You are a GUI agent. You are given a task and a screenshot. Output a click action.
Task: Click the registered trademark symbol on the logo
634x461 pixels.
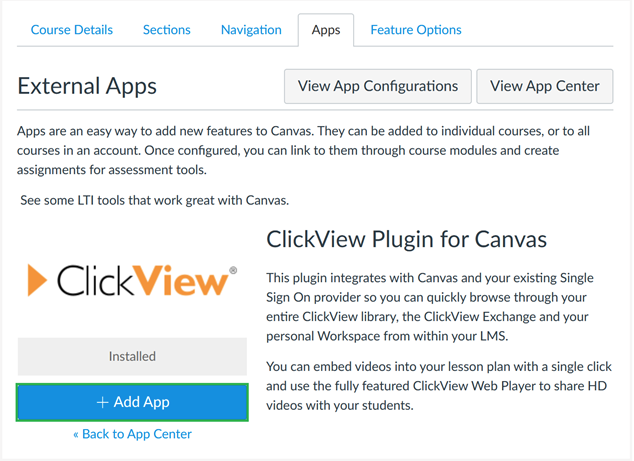[233, 270]
